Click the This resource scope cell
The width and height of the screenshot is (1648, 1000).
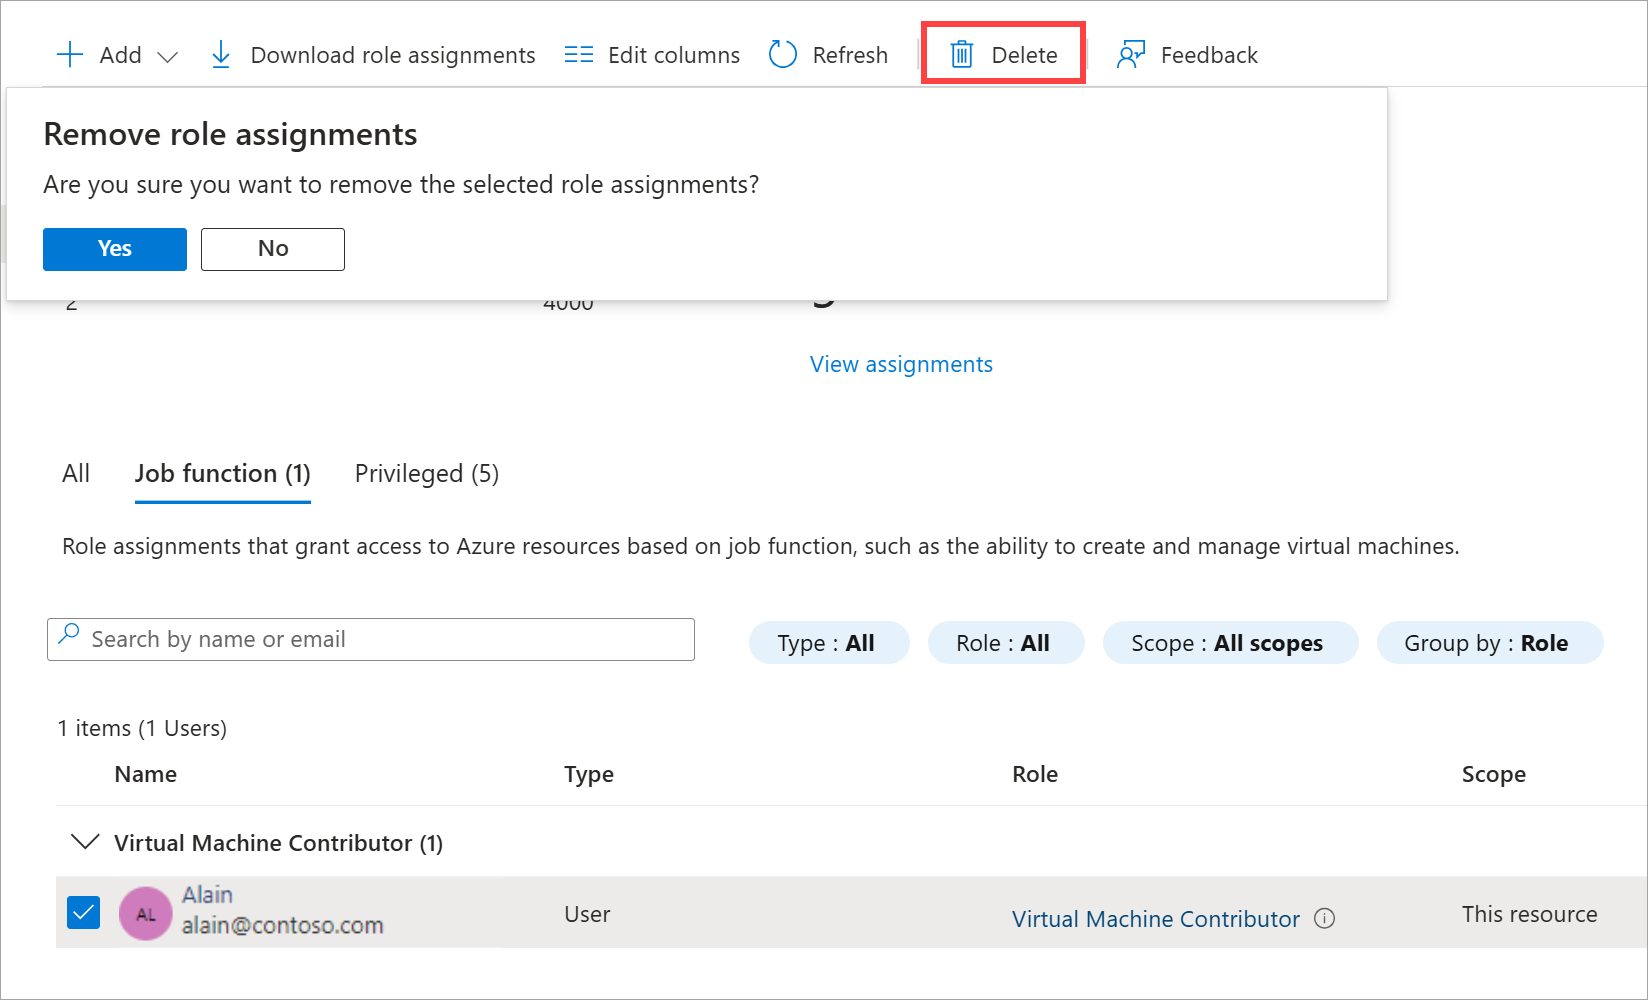pyautogui.click(x=1530, y=914)
